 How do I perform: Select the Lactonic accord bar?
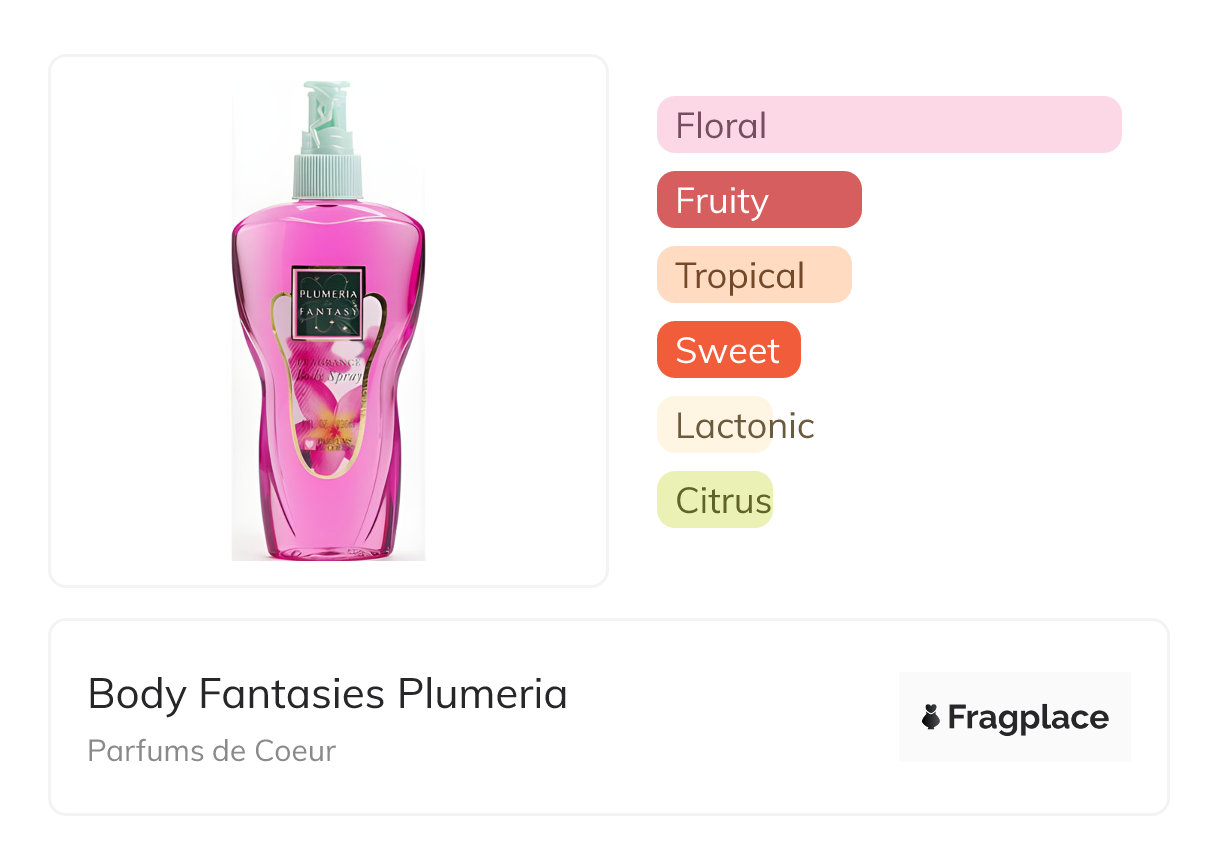click(714, 425)
